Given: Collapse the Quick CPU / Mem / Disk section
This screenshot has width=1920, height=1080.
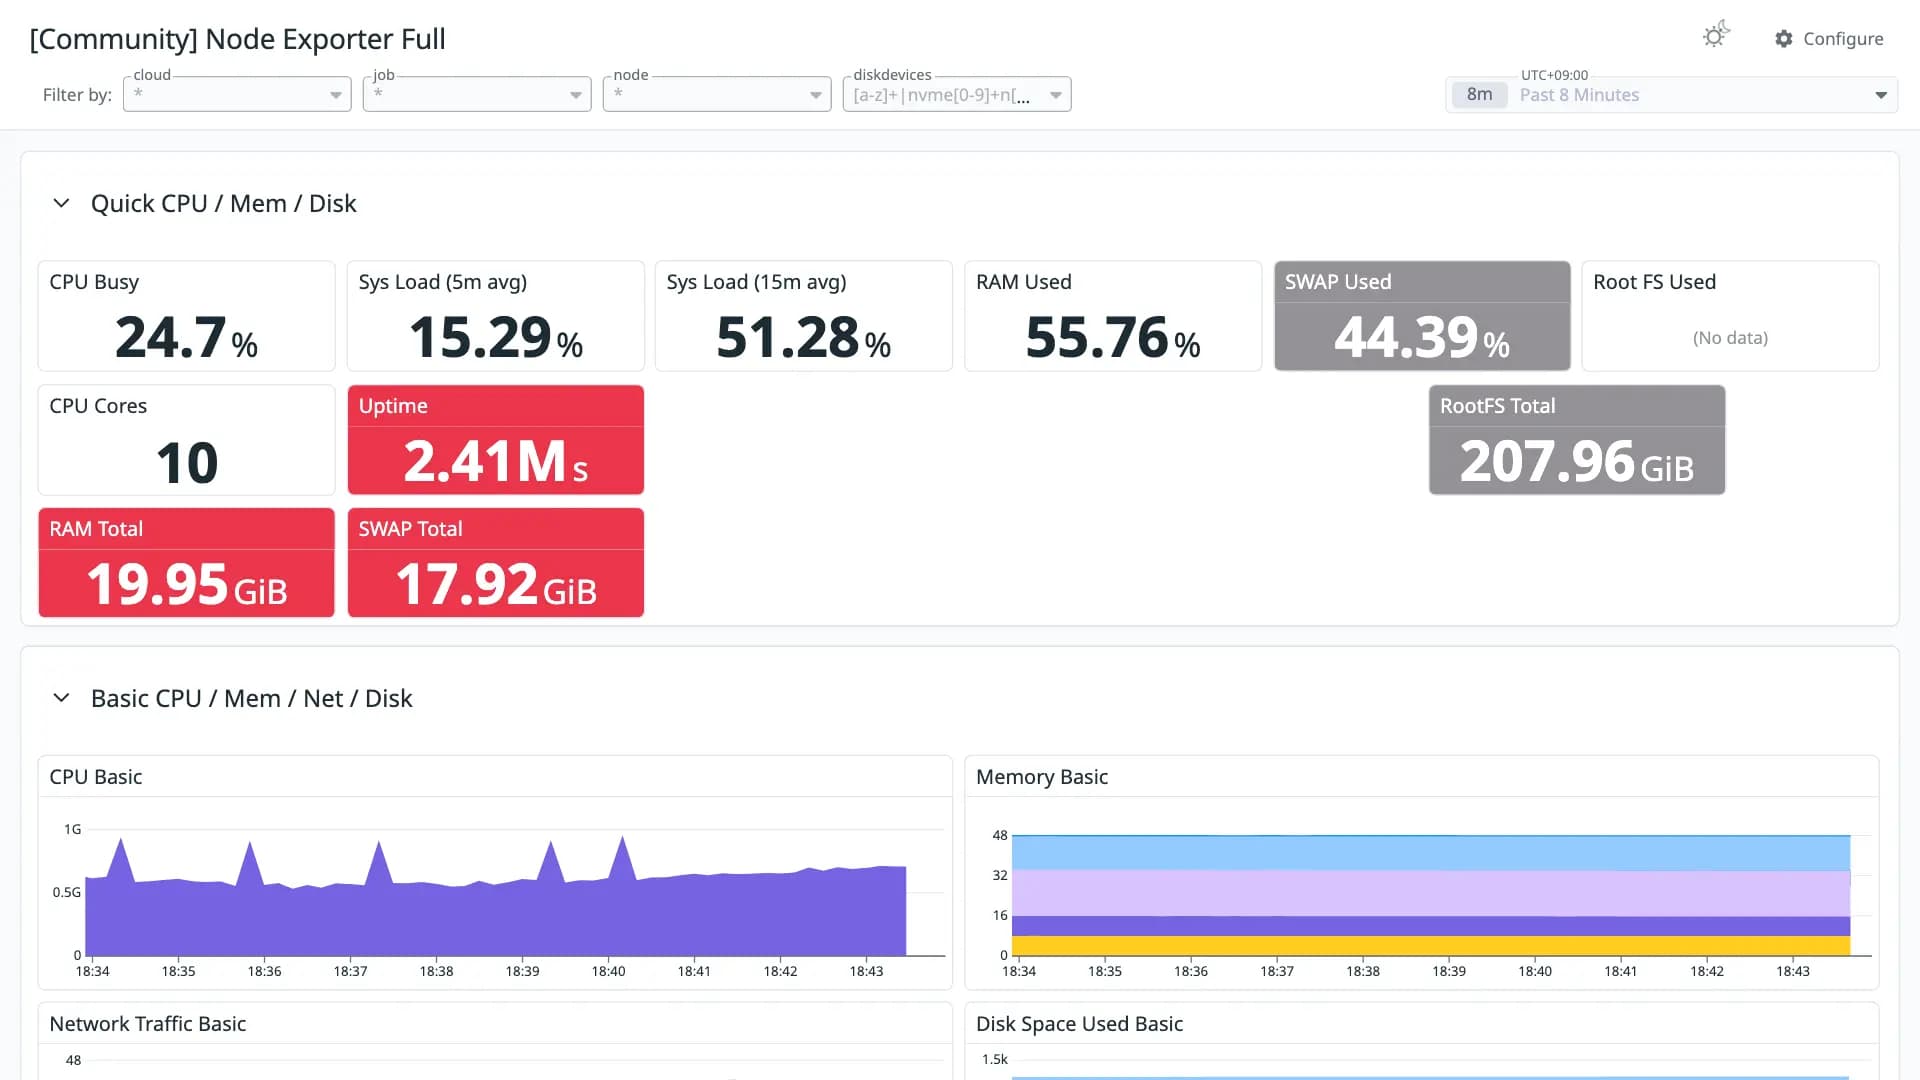Looking at the screenshot, I should tap(61, 203).
